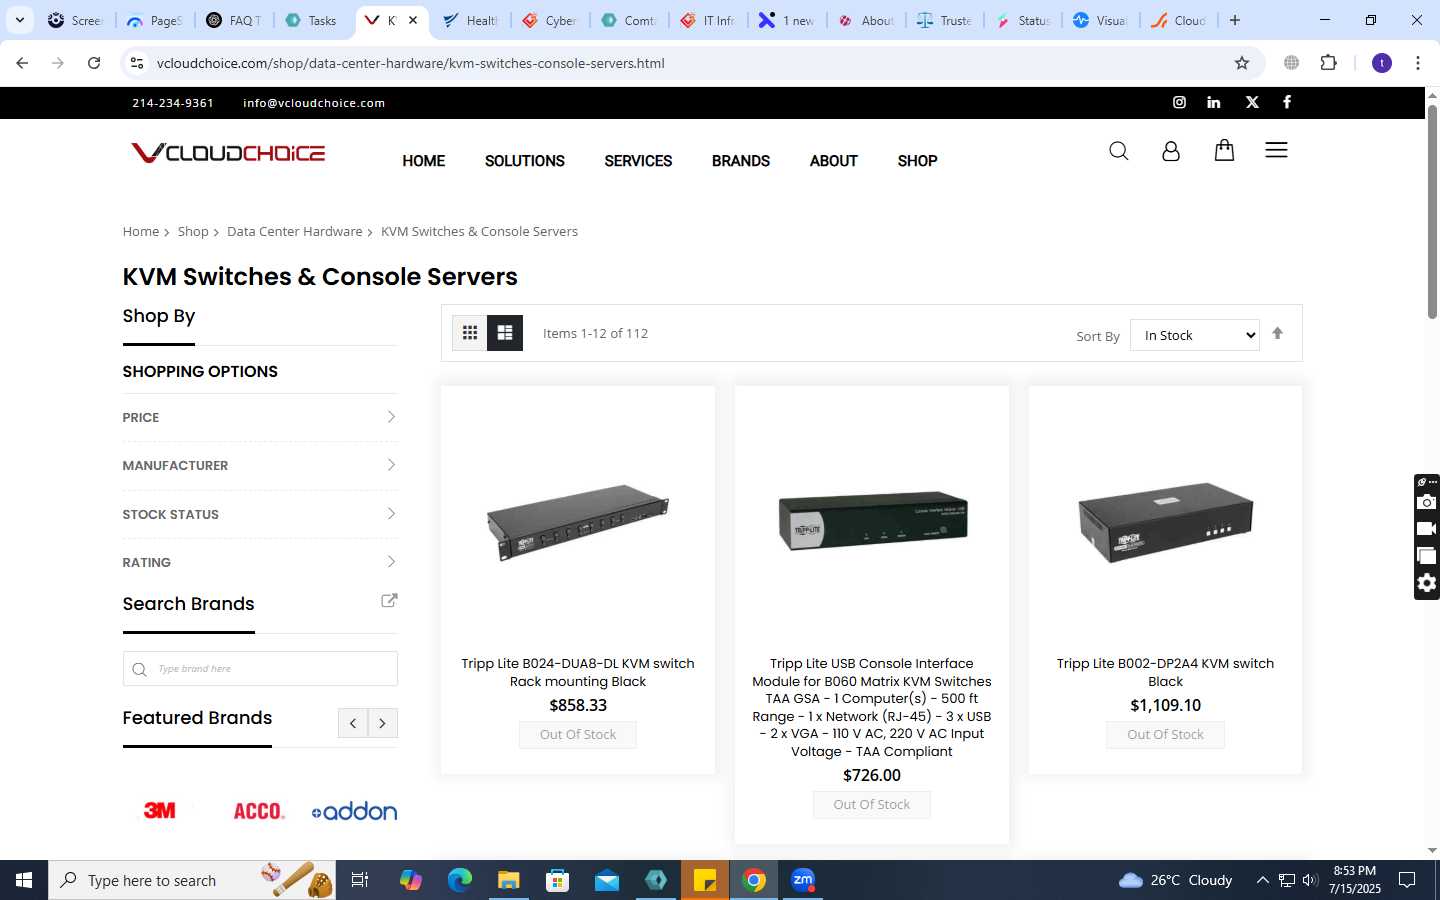The image size is (1440, 900).
Task: Switch to the FAQ browser tab
Action: click(236, 20)
